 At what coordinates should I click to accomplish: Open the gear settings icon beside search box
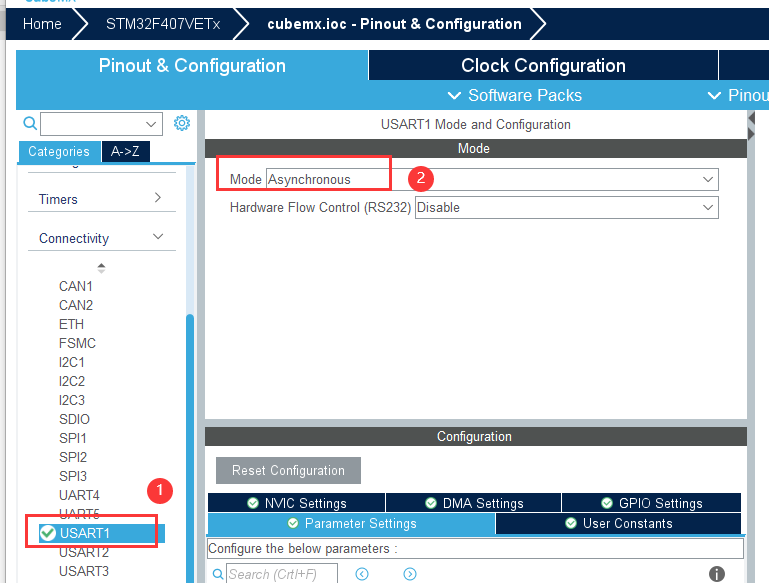pyautogui.click(x=182, y=123)
